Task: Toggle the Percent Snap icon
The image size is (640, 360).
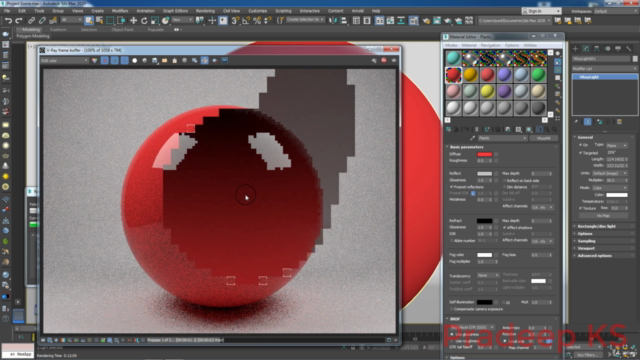Action: (x=257, y=20)
